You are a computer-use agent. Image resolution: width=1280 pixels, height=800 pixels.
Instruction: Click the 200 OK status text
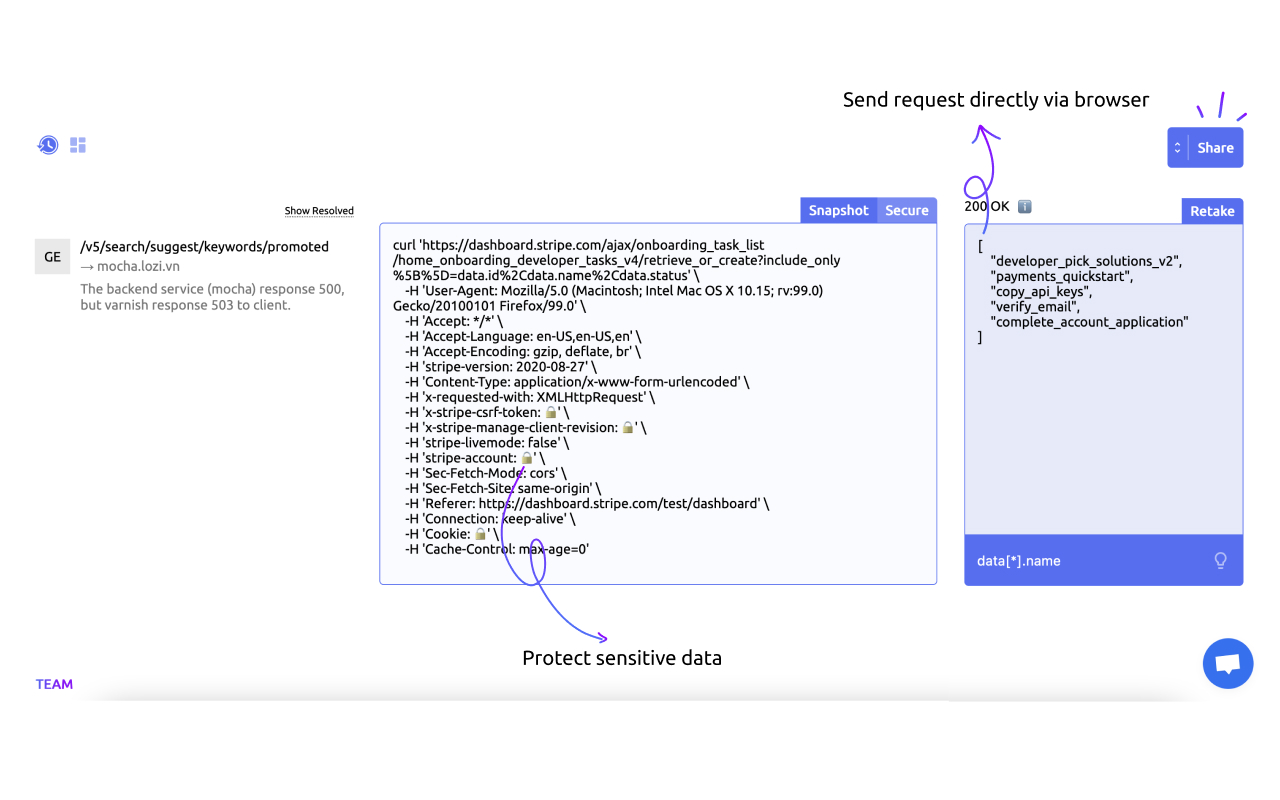pyautogui.click(x=987, y=206)
